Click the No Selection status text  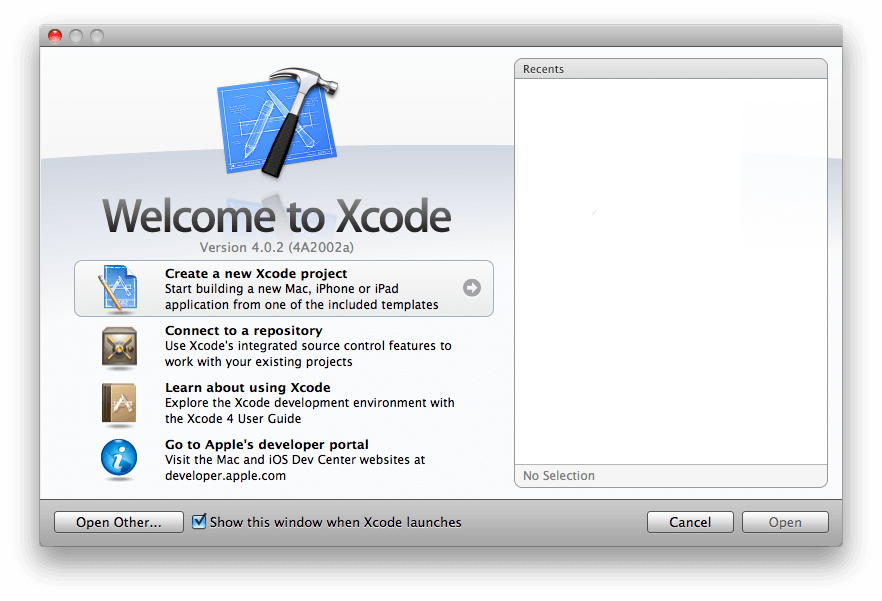point(559,476)
